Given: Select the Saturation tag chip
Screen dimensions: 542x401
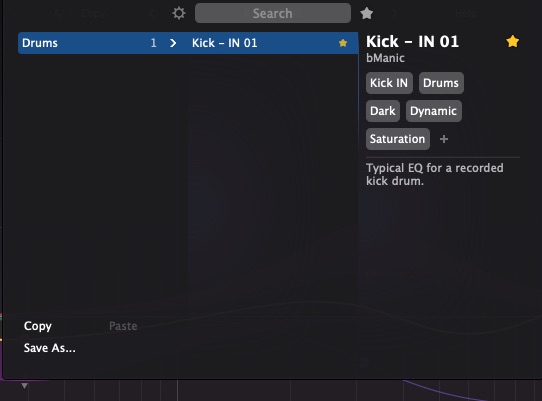Looking at the screenshot, I should point(398,139).
